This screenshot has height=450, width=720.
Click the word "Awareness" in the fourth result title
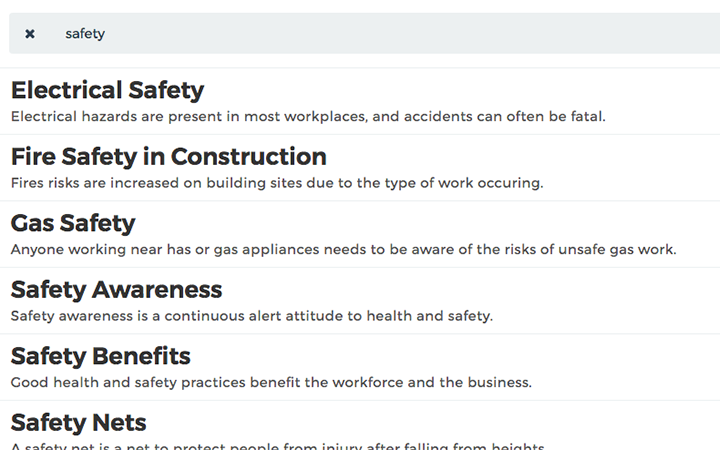coord(158,290)
